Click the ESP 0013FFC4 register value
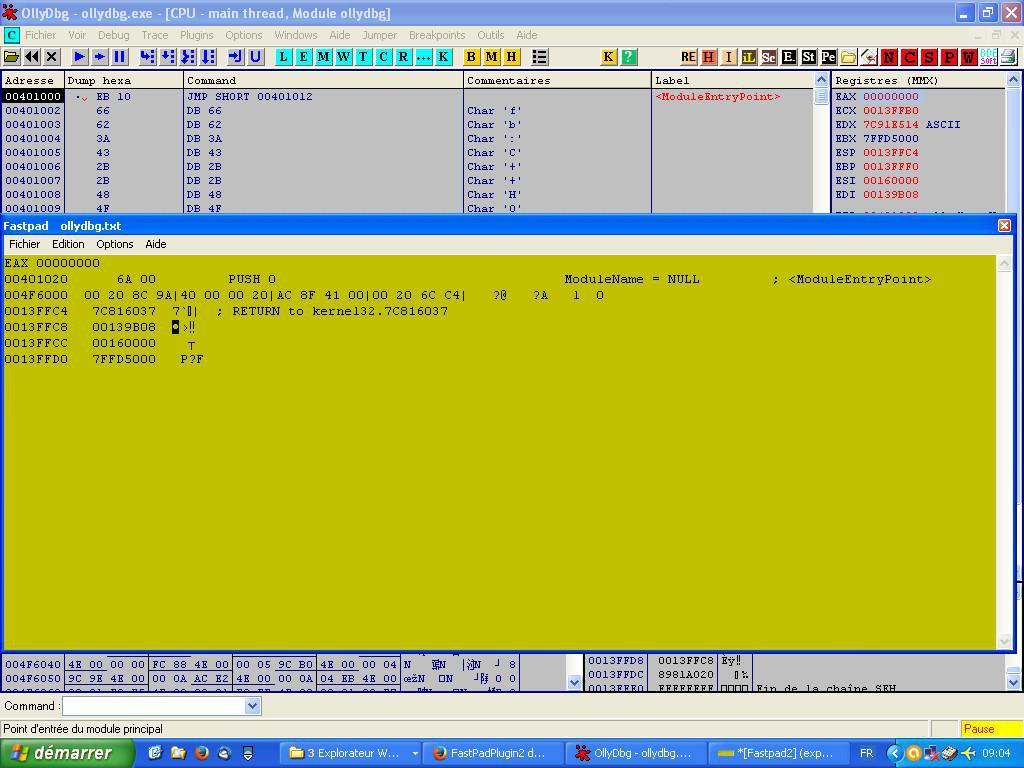 891,153
